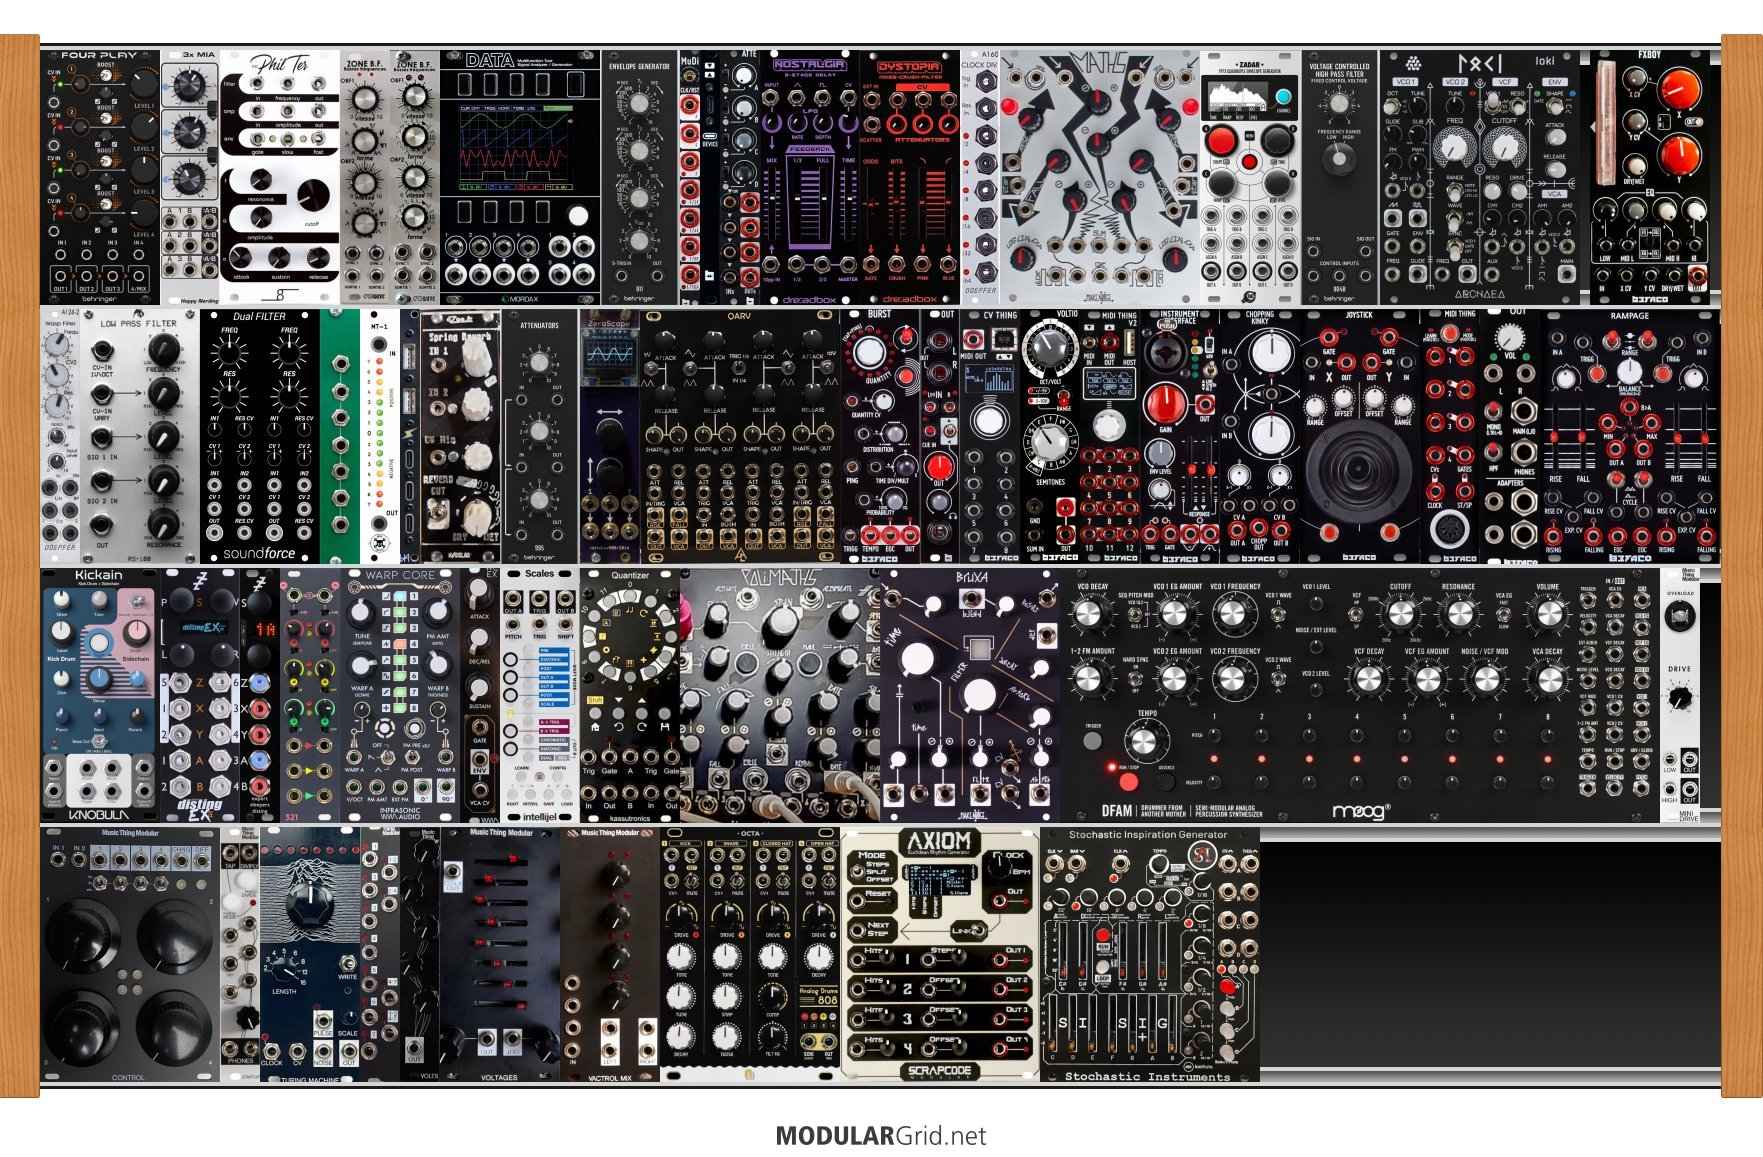
Task: Open the Octa analog drums module
Action: (x=750, y=954)
